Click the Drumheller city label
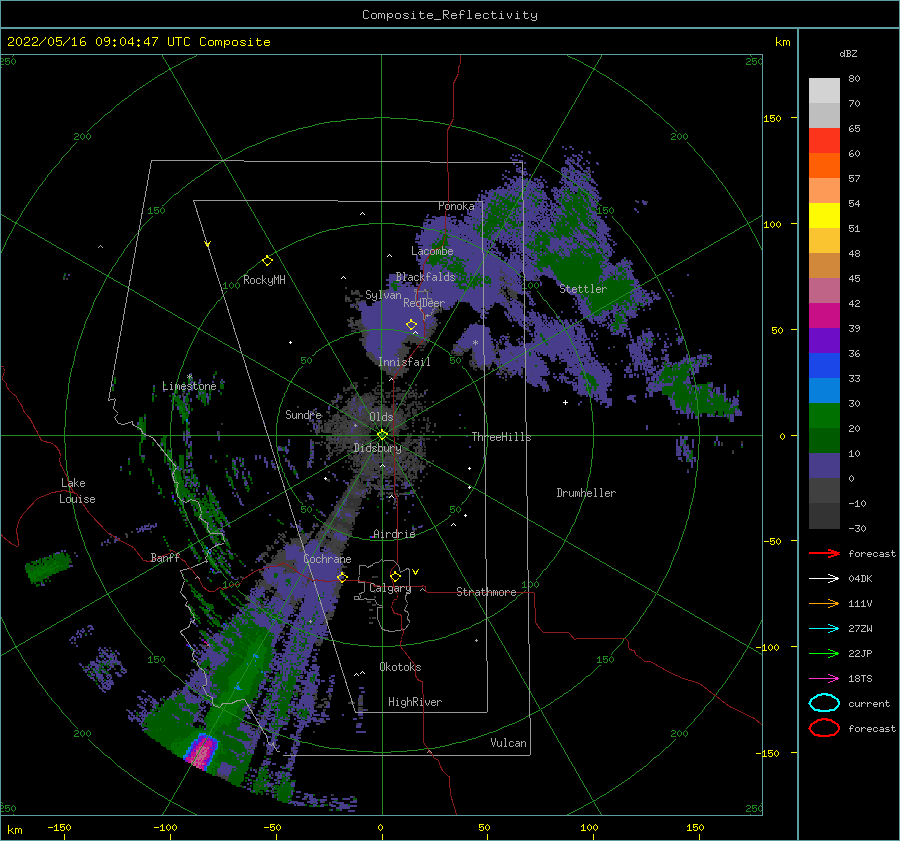The image size is (900, 841). [x=586, y=493]
